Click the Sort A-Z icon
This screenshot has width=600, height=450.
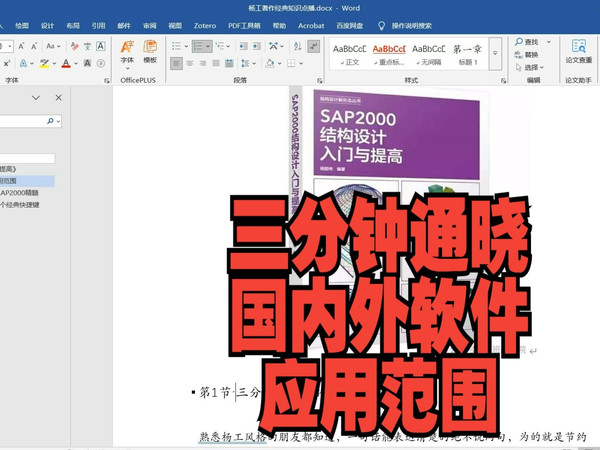(x=298, y=46)
